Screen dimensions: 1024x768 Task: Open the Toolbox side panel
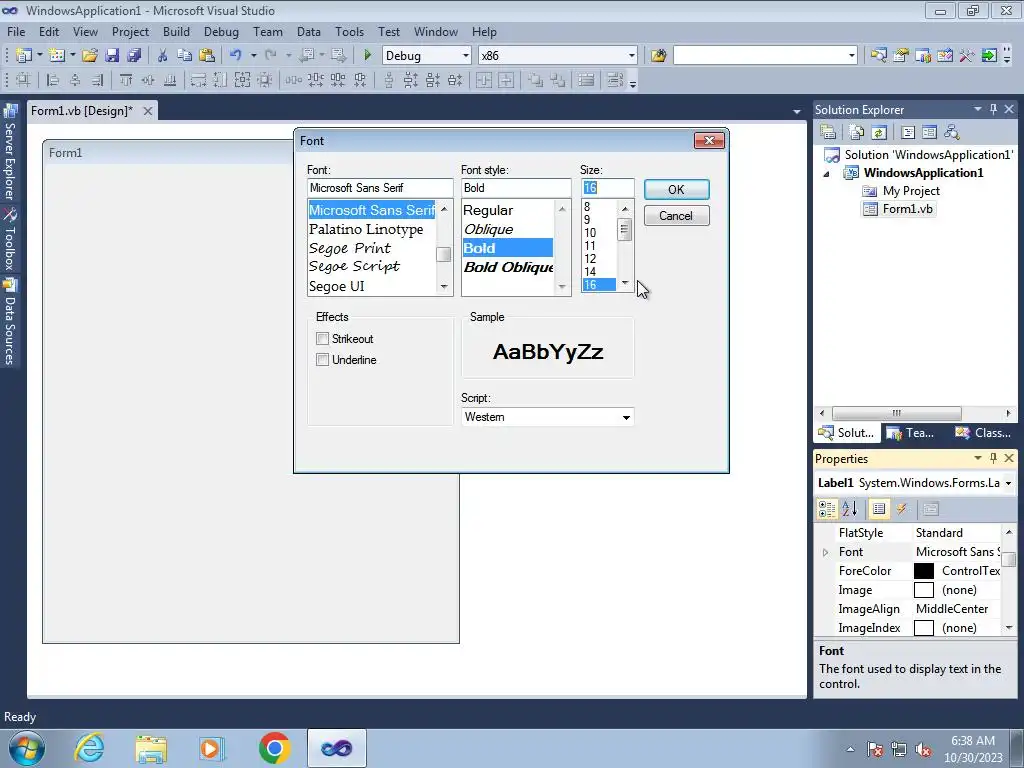[9, 240]
